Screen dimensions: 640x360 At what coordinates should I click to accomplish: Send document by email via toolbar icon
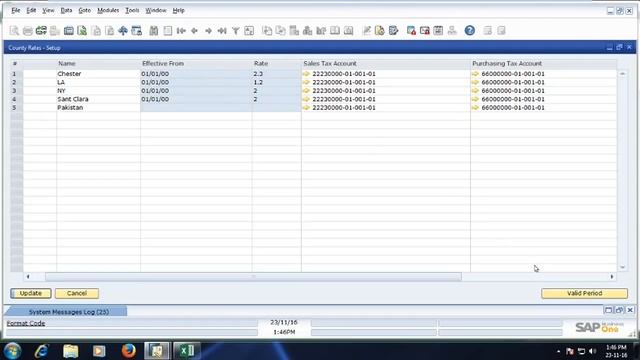coord(41,31)
